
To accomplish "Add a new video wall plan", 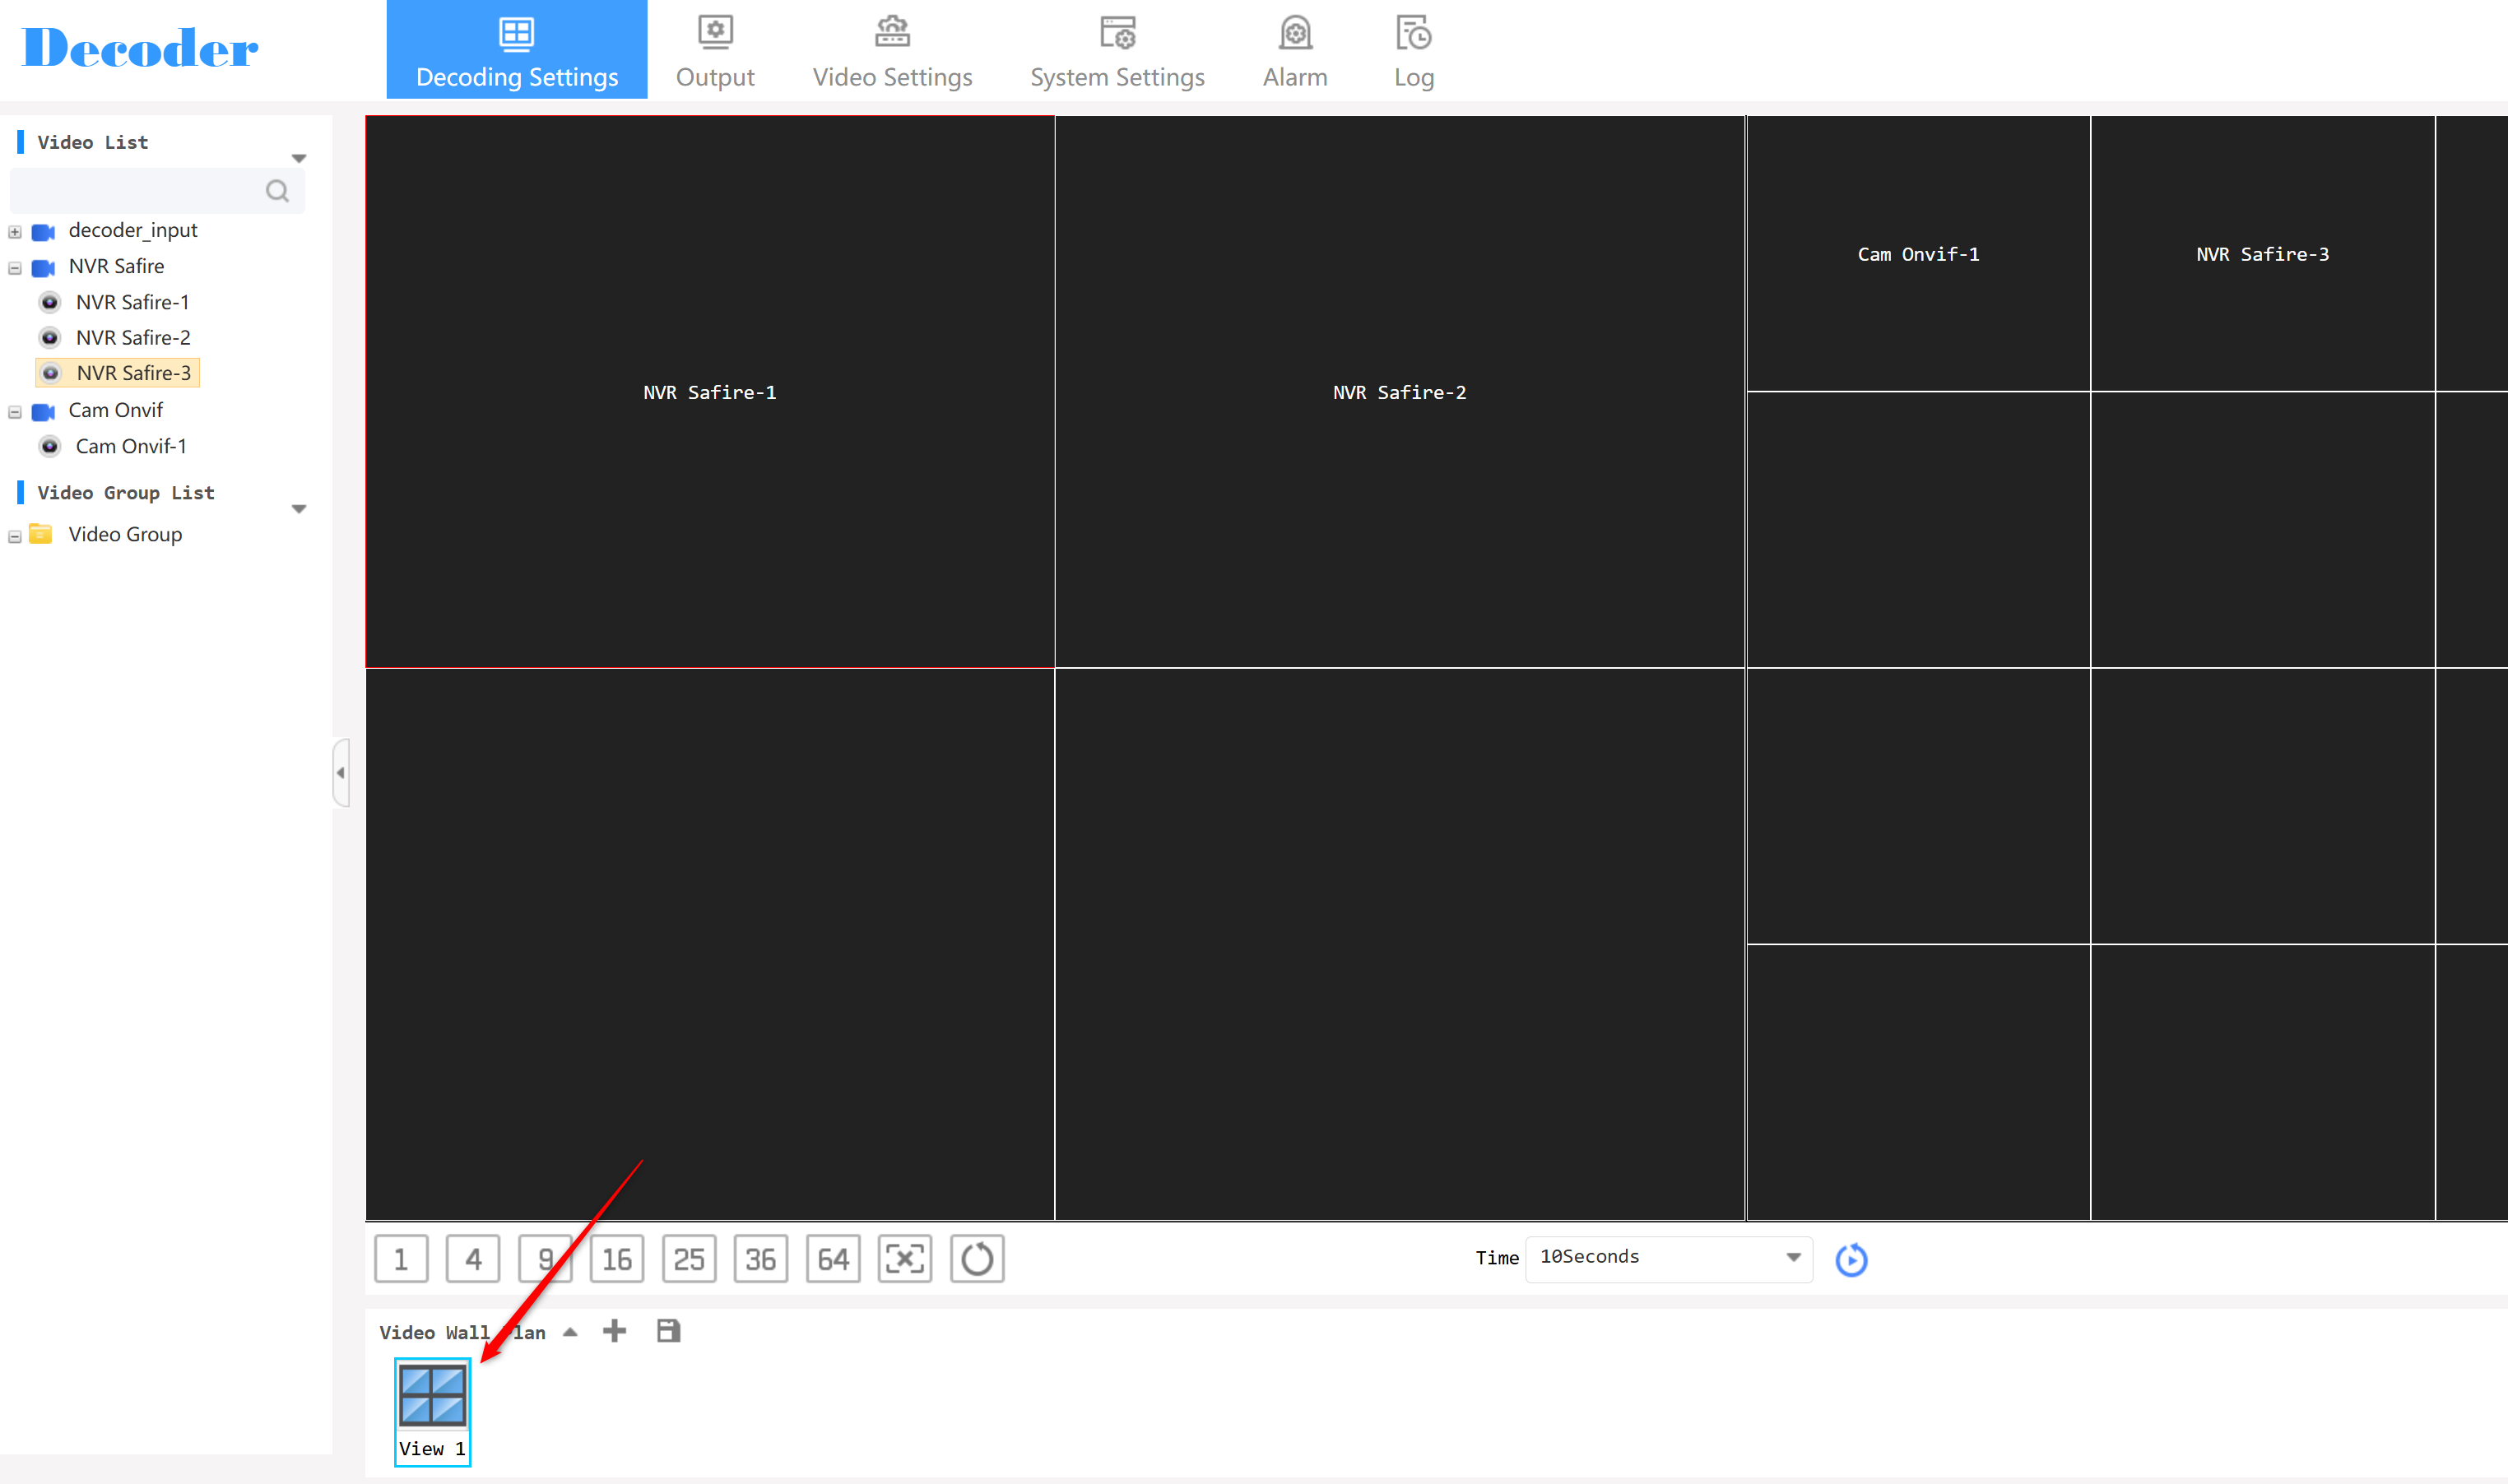I will tap(614, 1331).
